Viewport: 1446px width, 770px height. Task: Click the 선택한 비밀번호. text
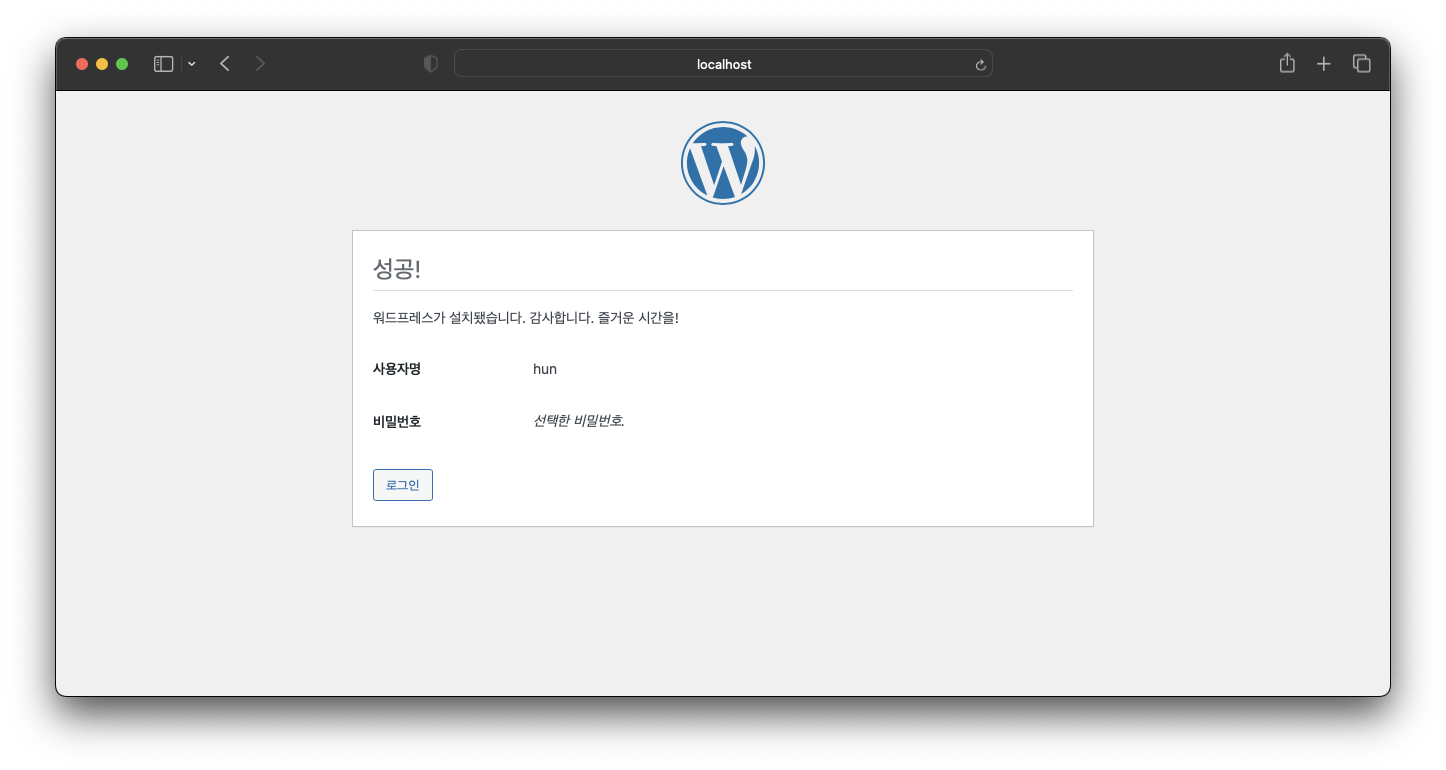[x=579, y=421]
